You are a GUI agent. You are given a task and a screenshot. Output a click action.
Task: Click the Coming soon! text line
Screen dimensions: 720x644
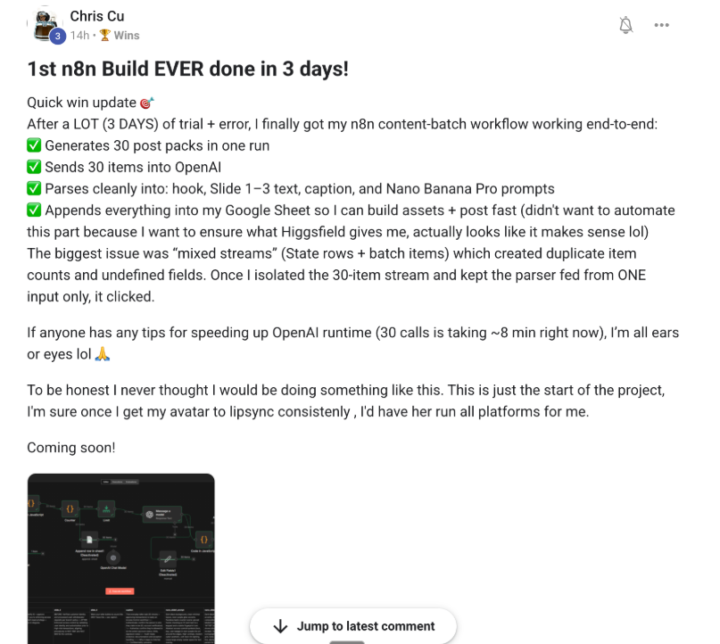(x=71, y=447)
